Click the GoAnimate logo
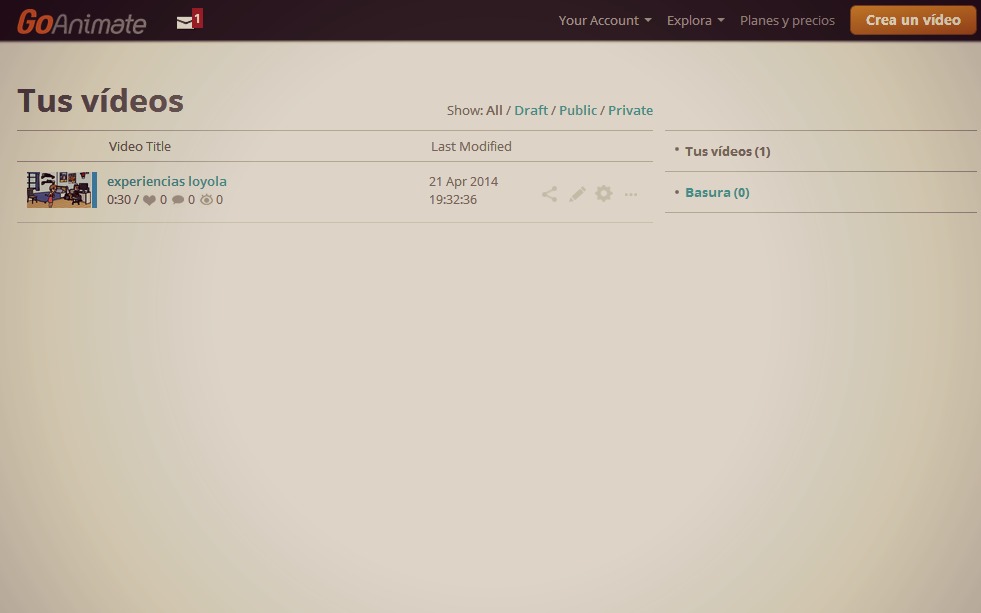The image size is (981, 613). coord(81,21)
